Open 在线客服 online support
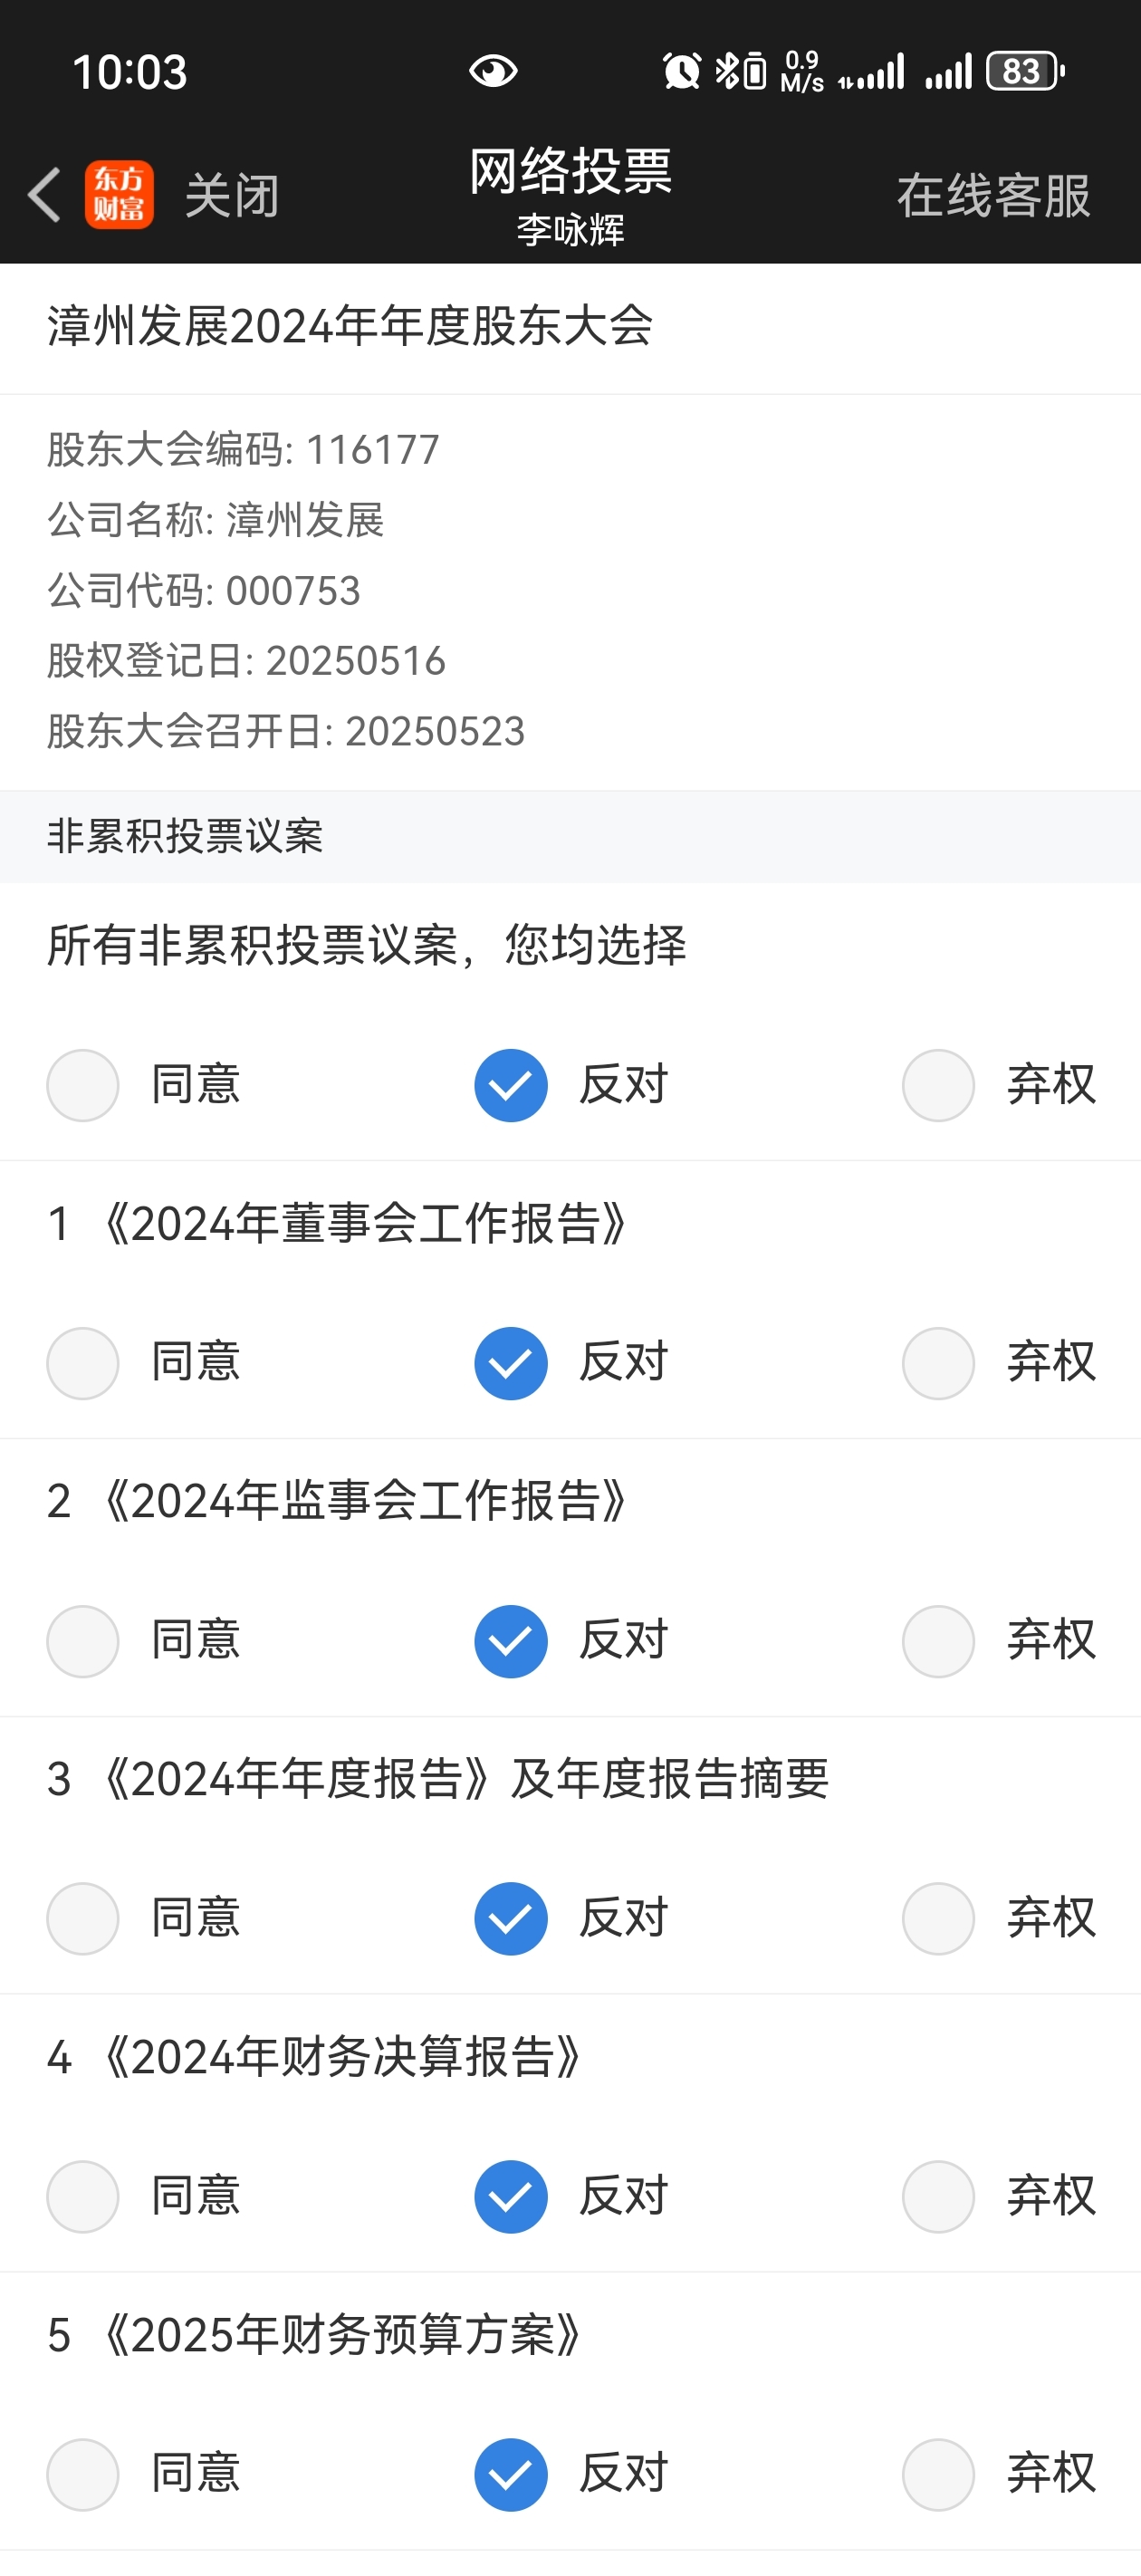 pos(993,195)
